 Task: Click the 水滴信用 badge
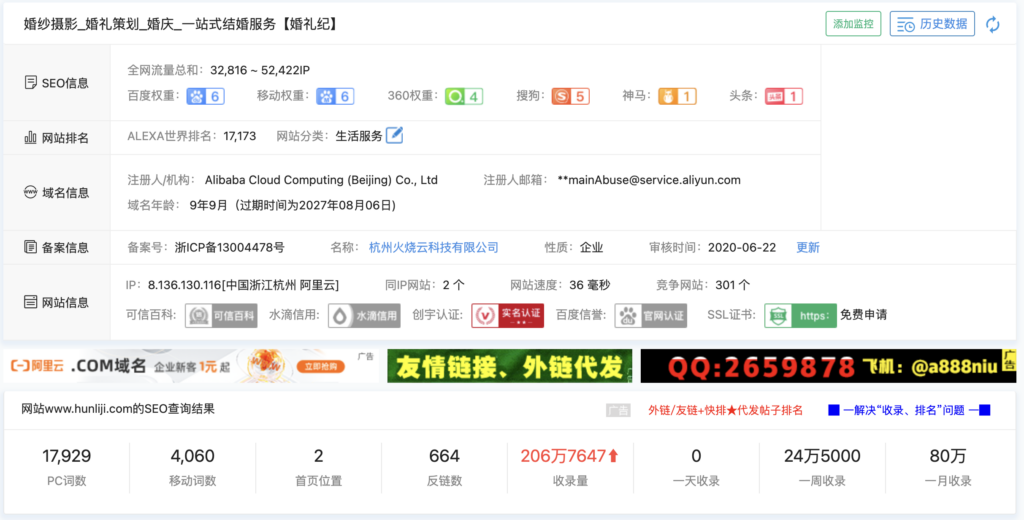tap(364, 316)
